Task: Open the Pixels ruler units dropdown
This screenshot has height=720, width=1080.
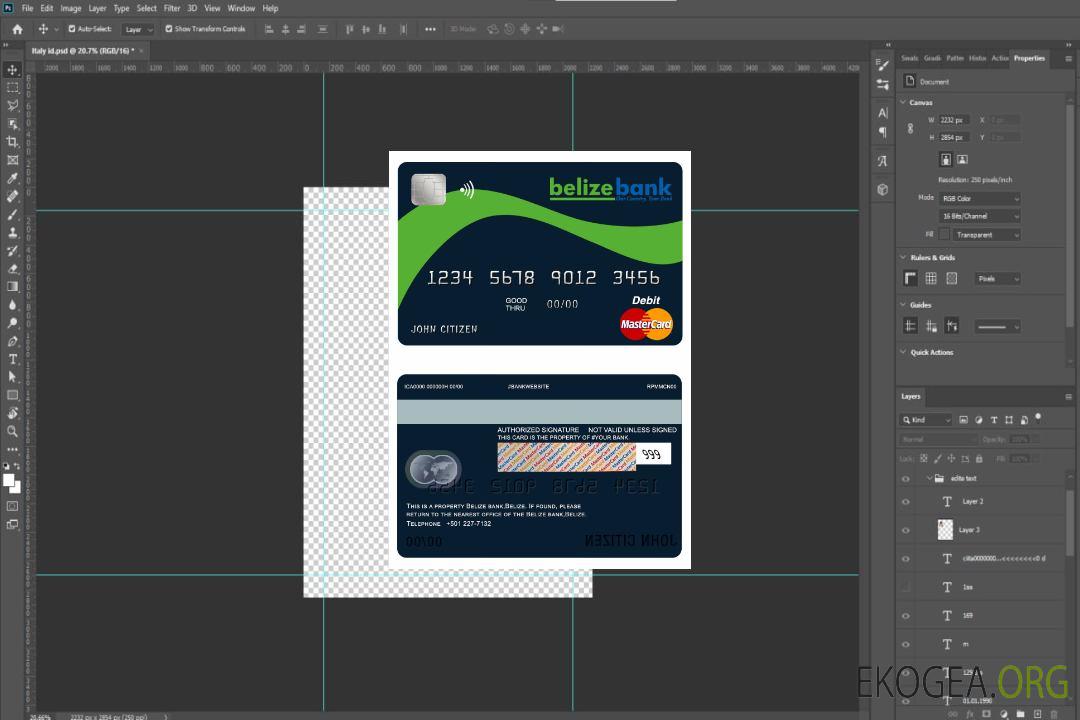Action: click(x=997, y=278)
